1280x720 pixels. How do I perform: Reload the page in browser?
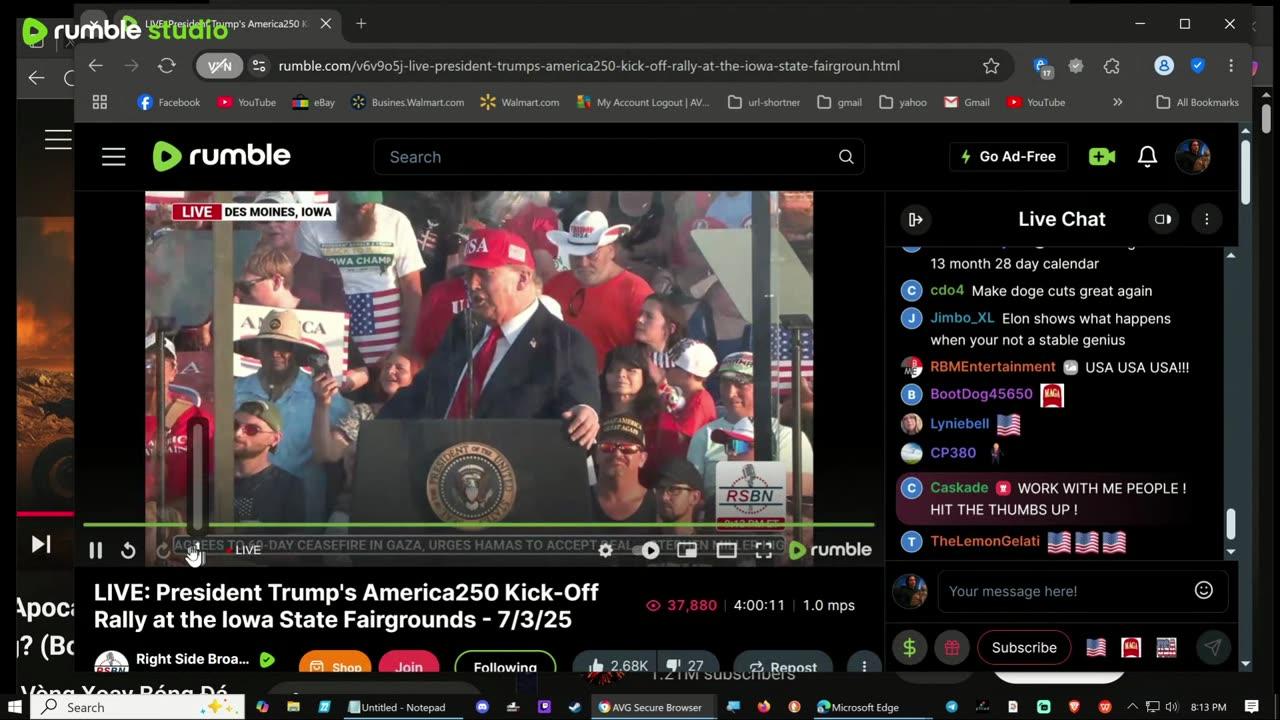tap(167, 66)
